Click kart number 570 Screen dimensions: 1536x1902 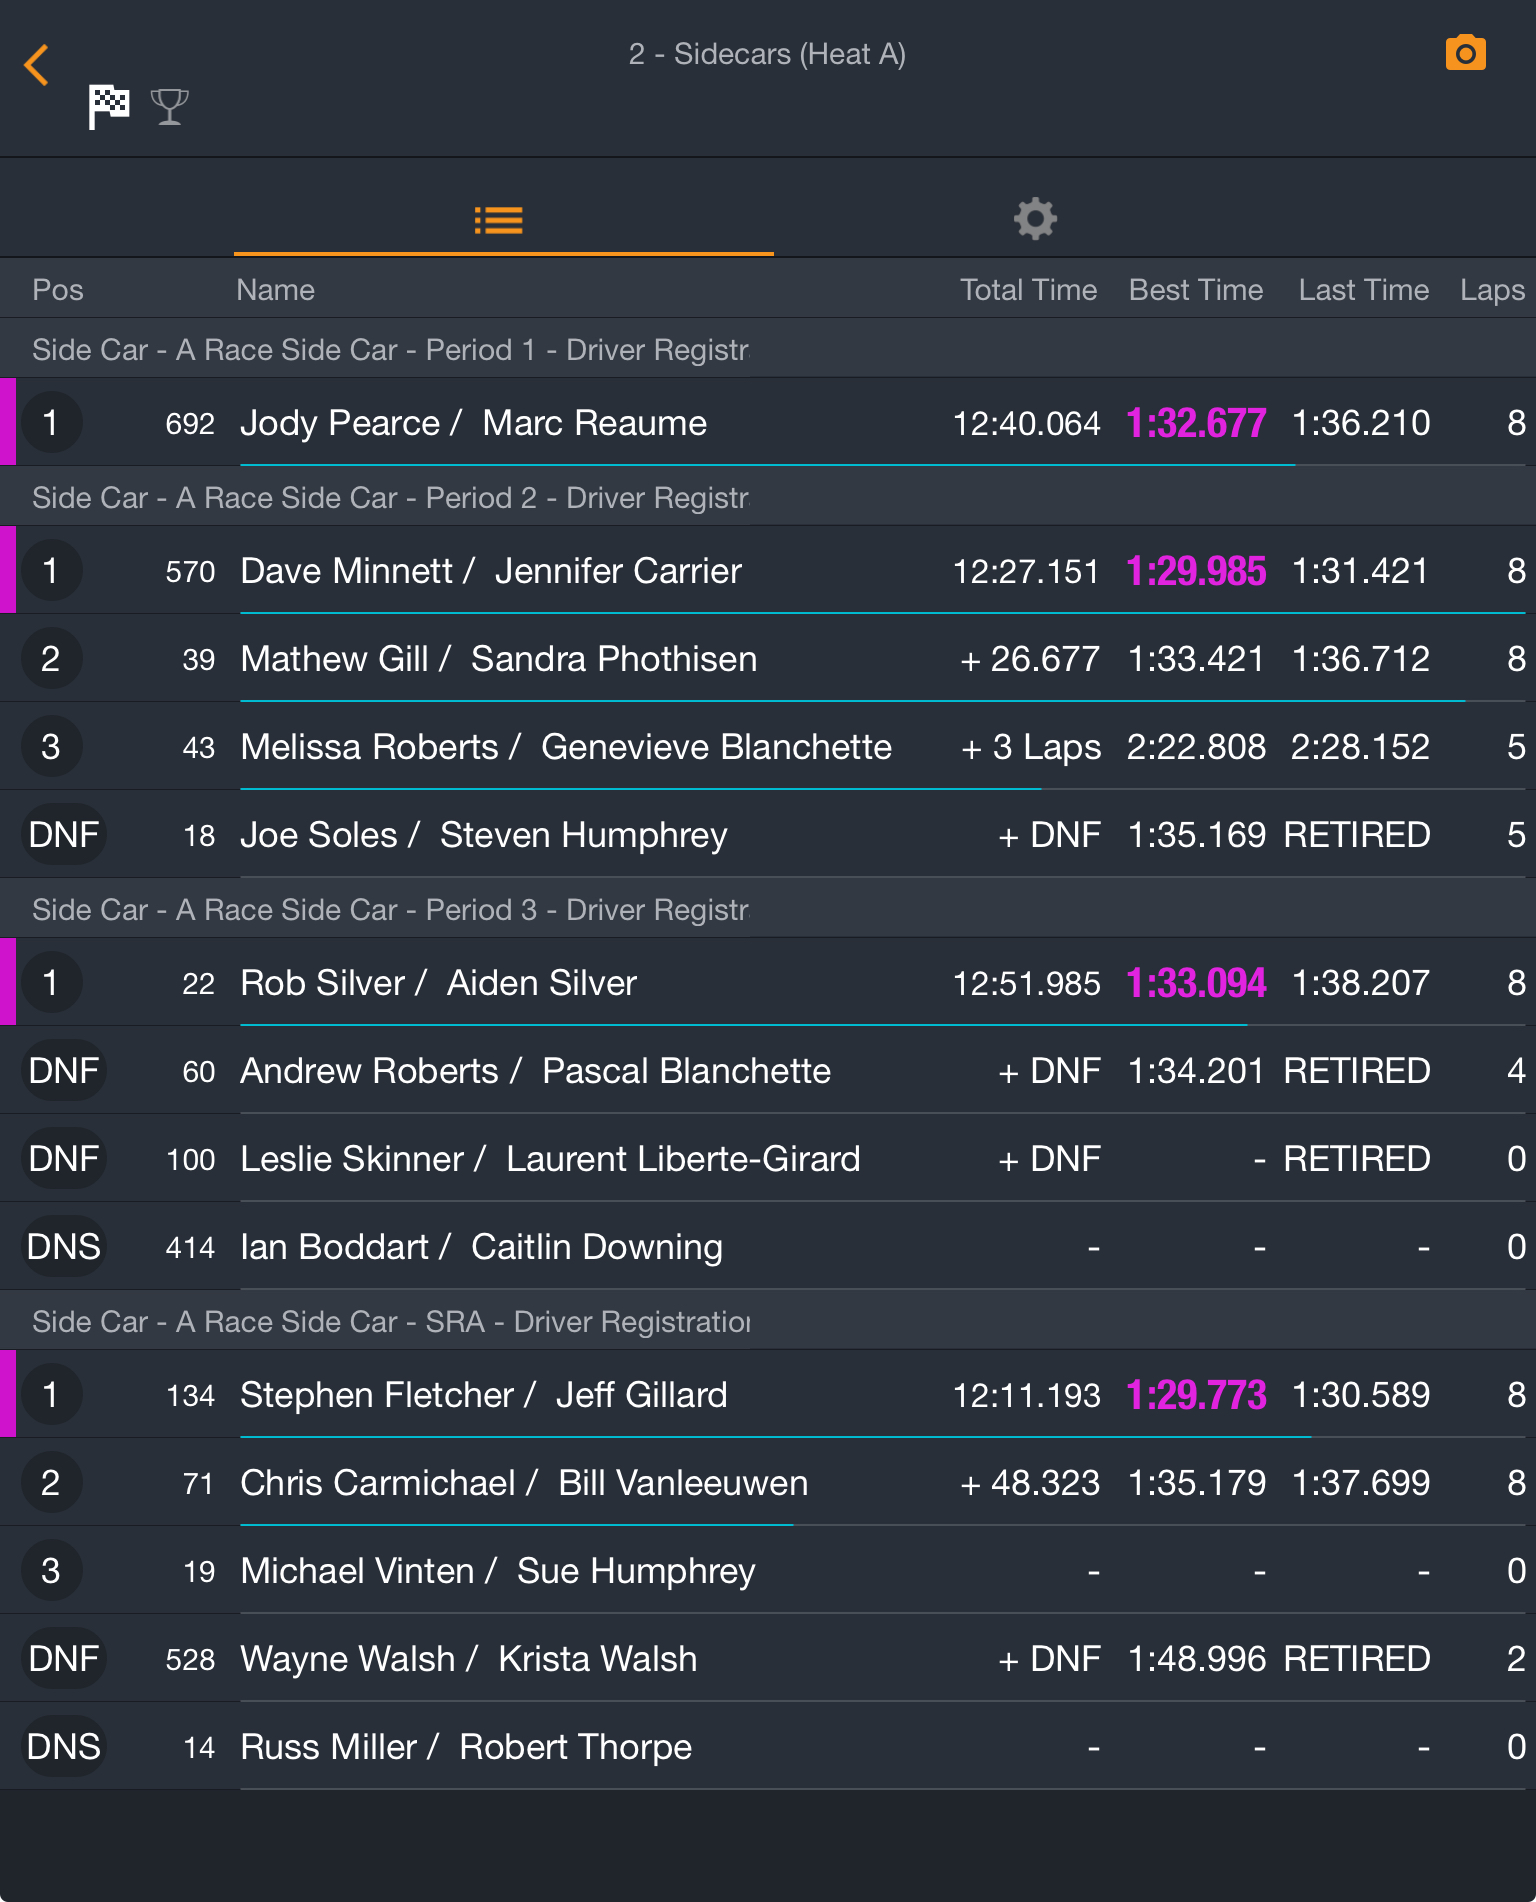(x=190, y=572)
